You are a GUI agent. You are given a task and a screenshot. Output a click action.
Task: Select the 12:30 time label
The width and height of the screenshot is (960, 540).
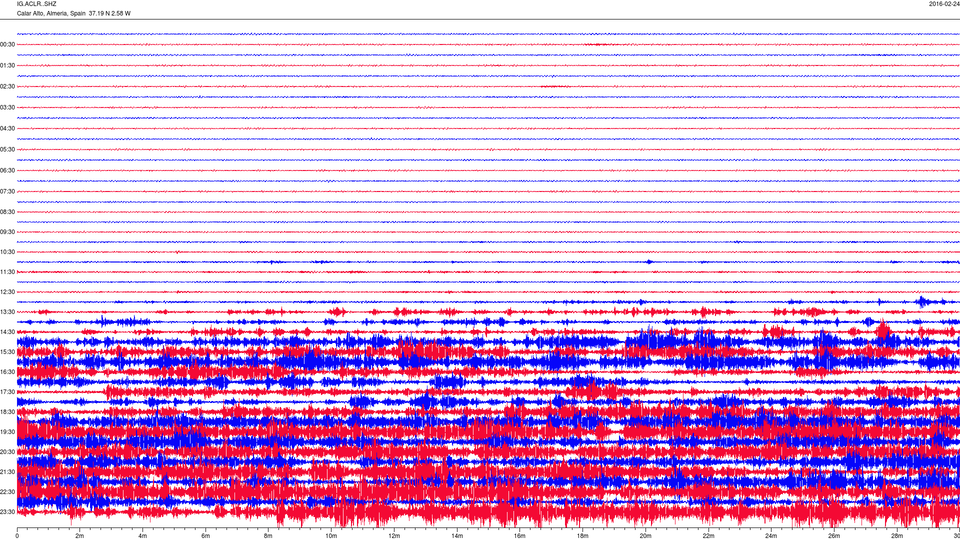tap(7, 292)
